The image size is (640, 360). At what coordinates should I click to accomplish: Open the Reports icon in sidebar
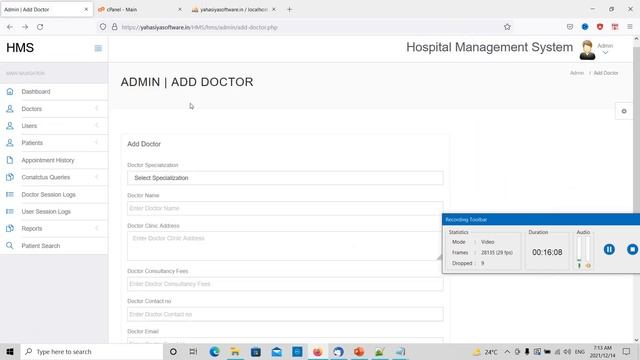10,229
